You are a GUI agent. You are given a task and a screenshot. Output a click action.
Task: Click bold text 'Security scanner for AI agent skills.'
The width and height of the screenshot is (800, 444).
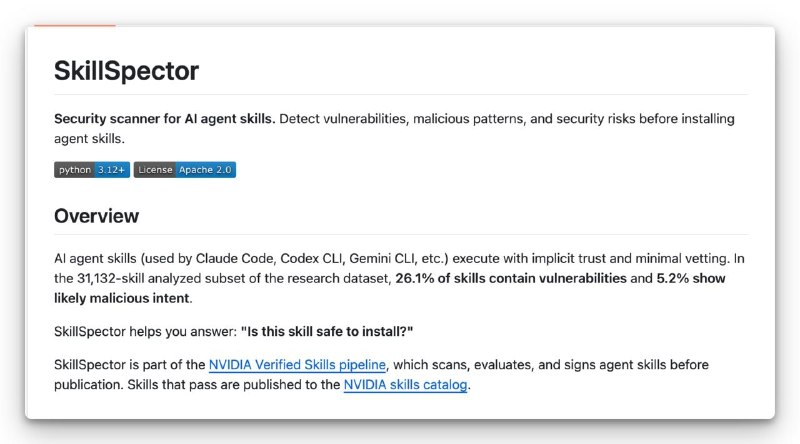point(165,119)
